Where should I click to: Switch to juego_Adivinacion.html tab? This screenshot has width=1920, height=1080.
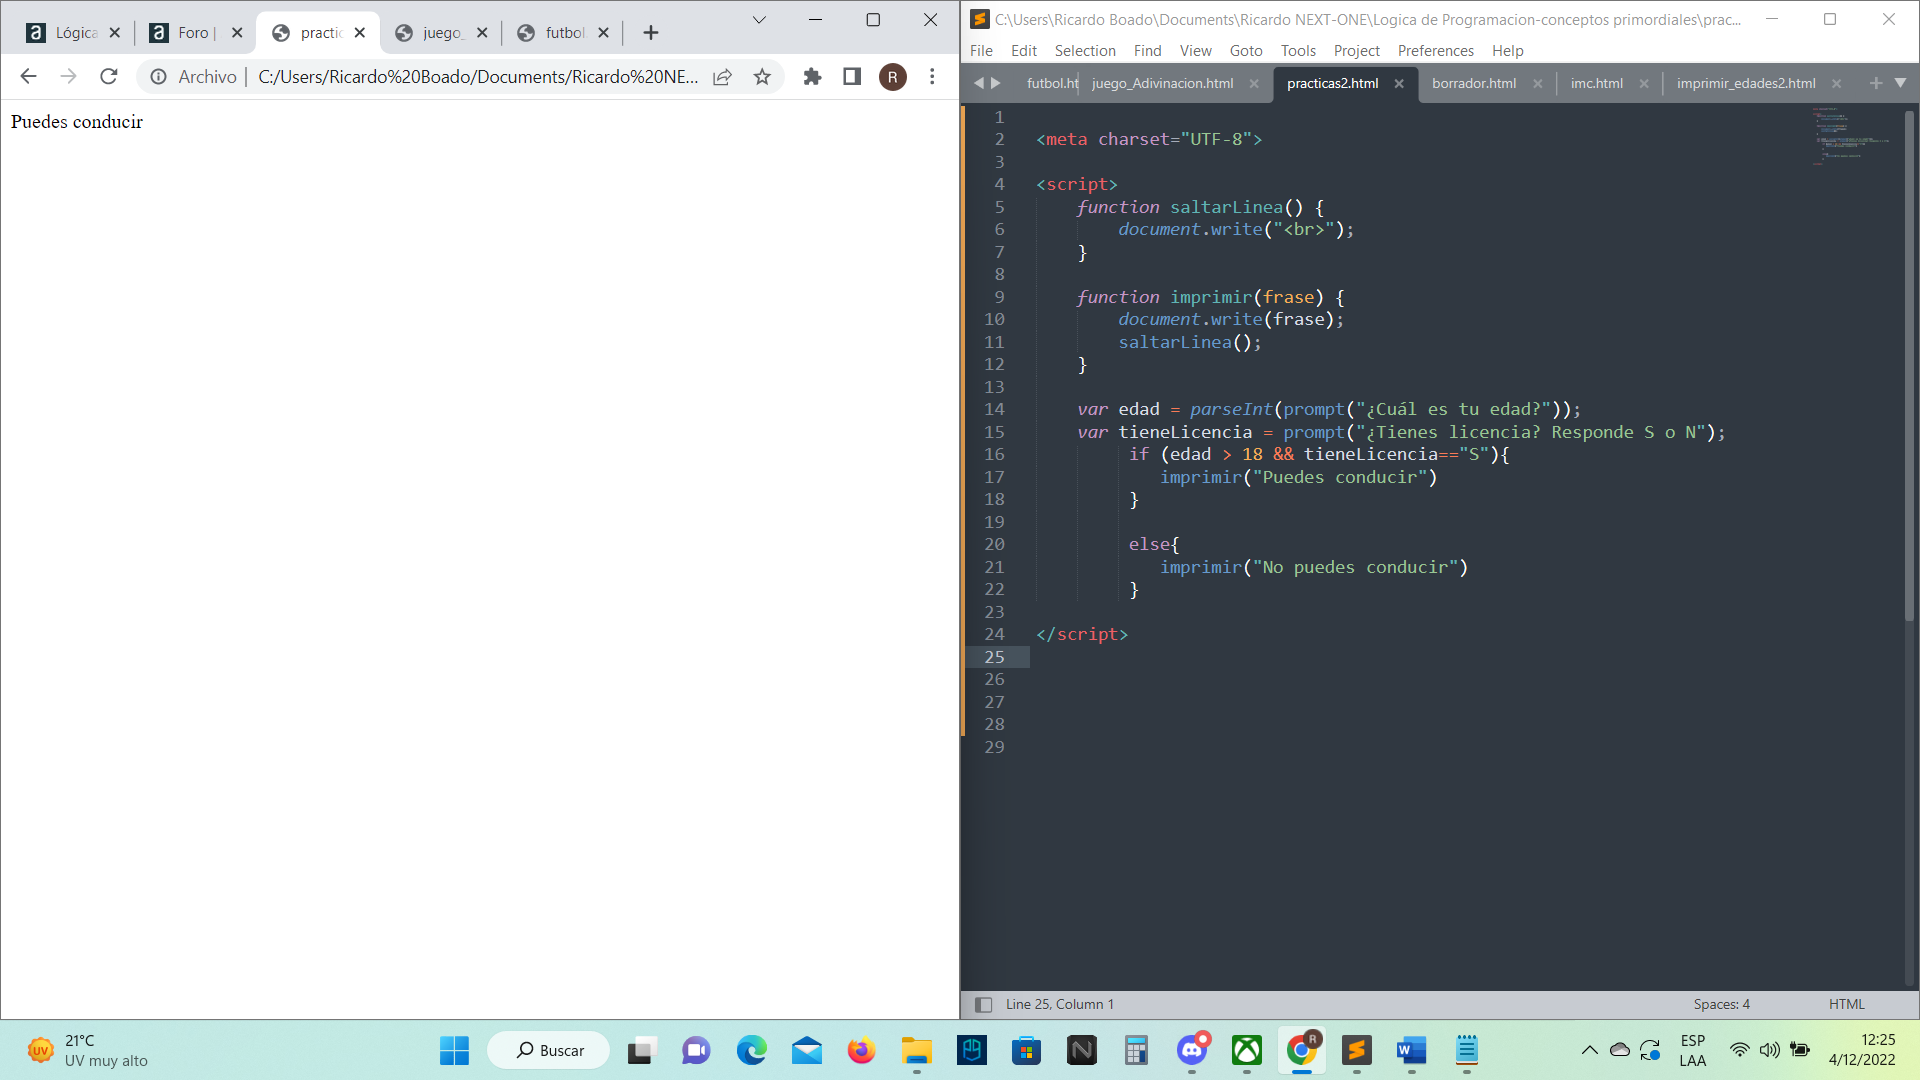pyautogui.click(x=1162, y=84)
